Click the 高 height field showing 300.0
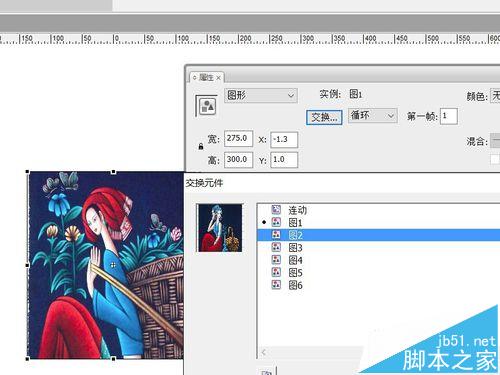Screen dimensions: 500x375 [x=238, y=159]
